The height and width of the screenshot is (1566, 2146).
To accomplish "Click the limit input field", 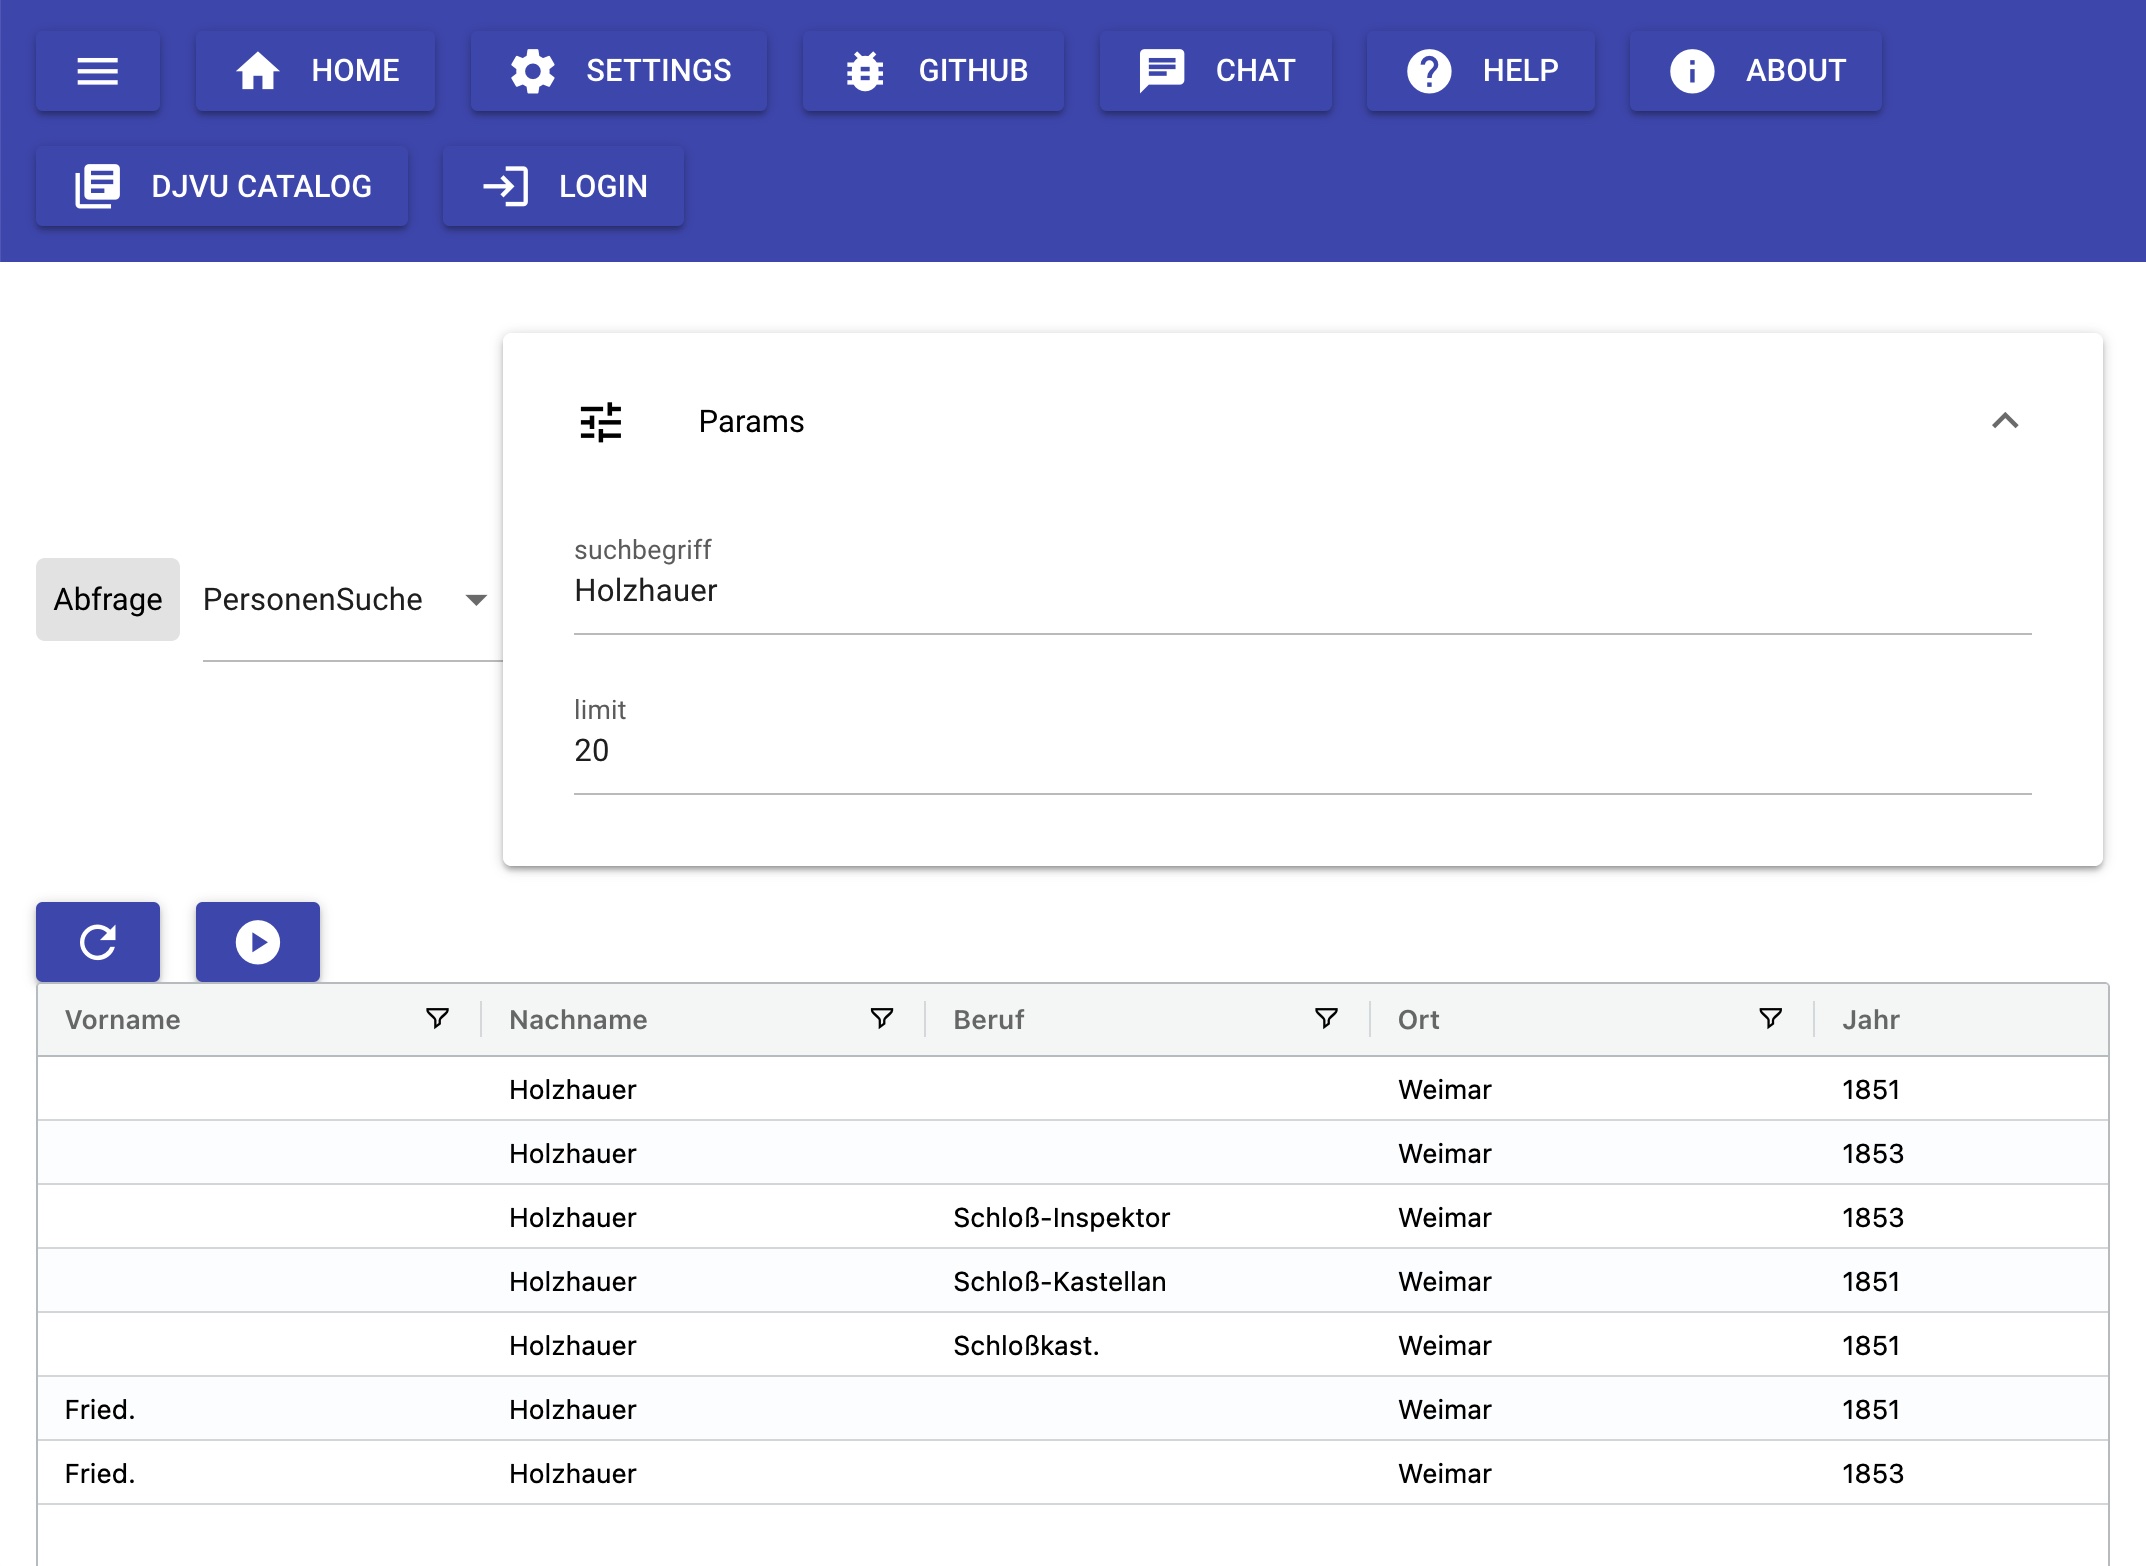I will pyautogui.click(x=1302, y=752).
